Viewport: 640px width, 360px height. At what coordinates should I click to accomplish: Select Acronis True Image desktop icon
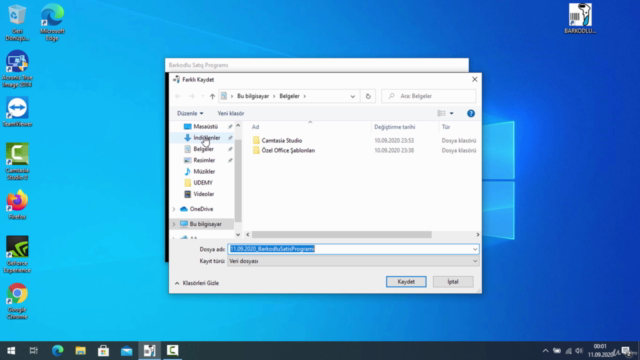17,69
